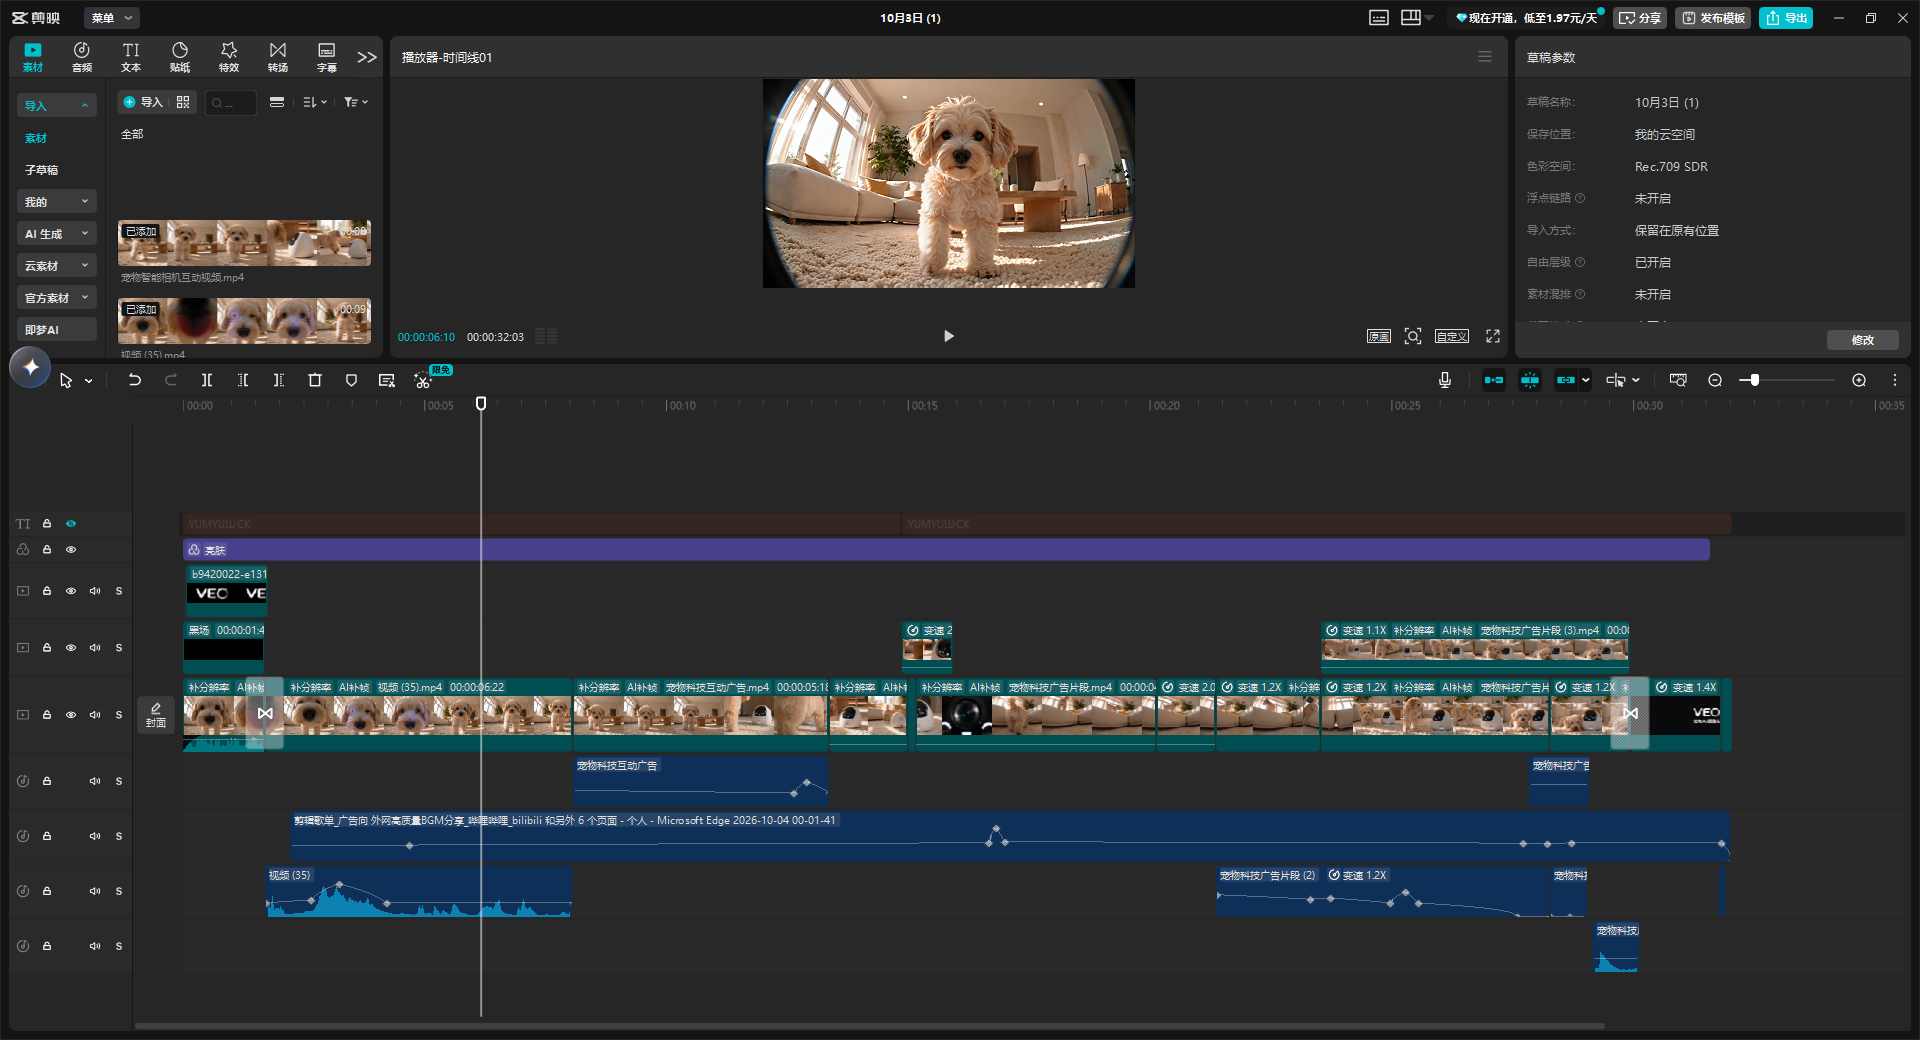1920x1040 pixels.
Task: Expand the 云素材 section in sidebar
Action: point(57,266)
